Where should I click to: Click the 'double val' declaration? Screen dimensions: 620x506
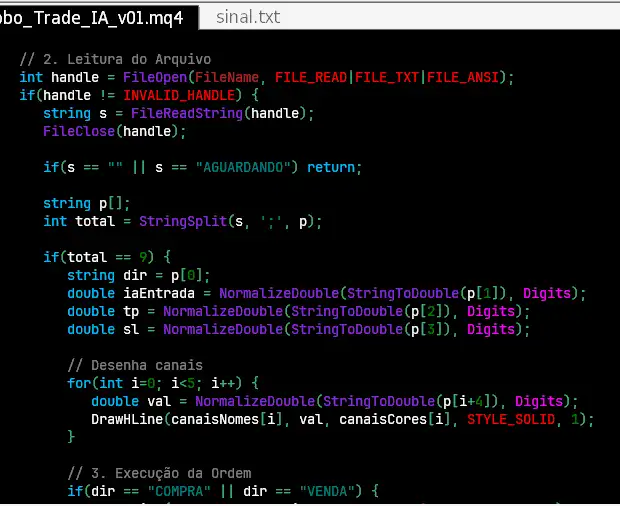coord(131,401)
